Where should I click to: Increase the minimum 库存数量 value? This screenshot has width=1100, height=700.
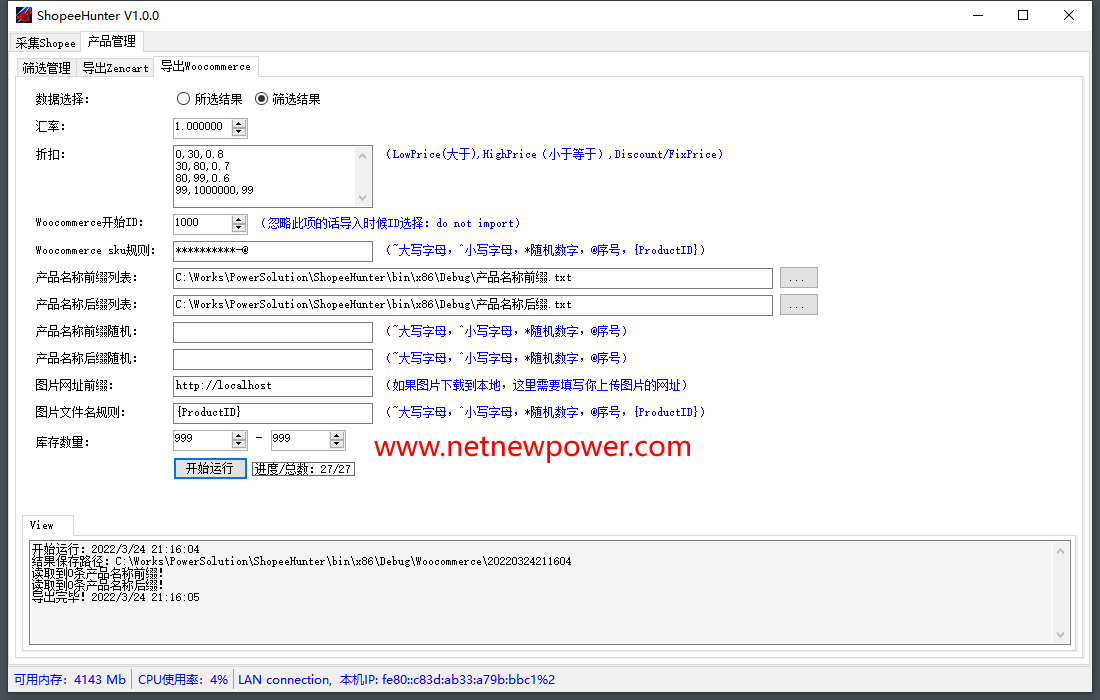[239, 435]
